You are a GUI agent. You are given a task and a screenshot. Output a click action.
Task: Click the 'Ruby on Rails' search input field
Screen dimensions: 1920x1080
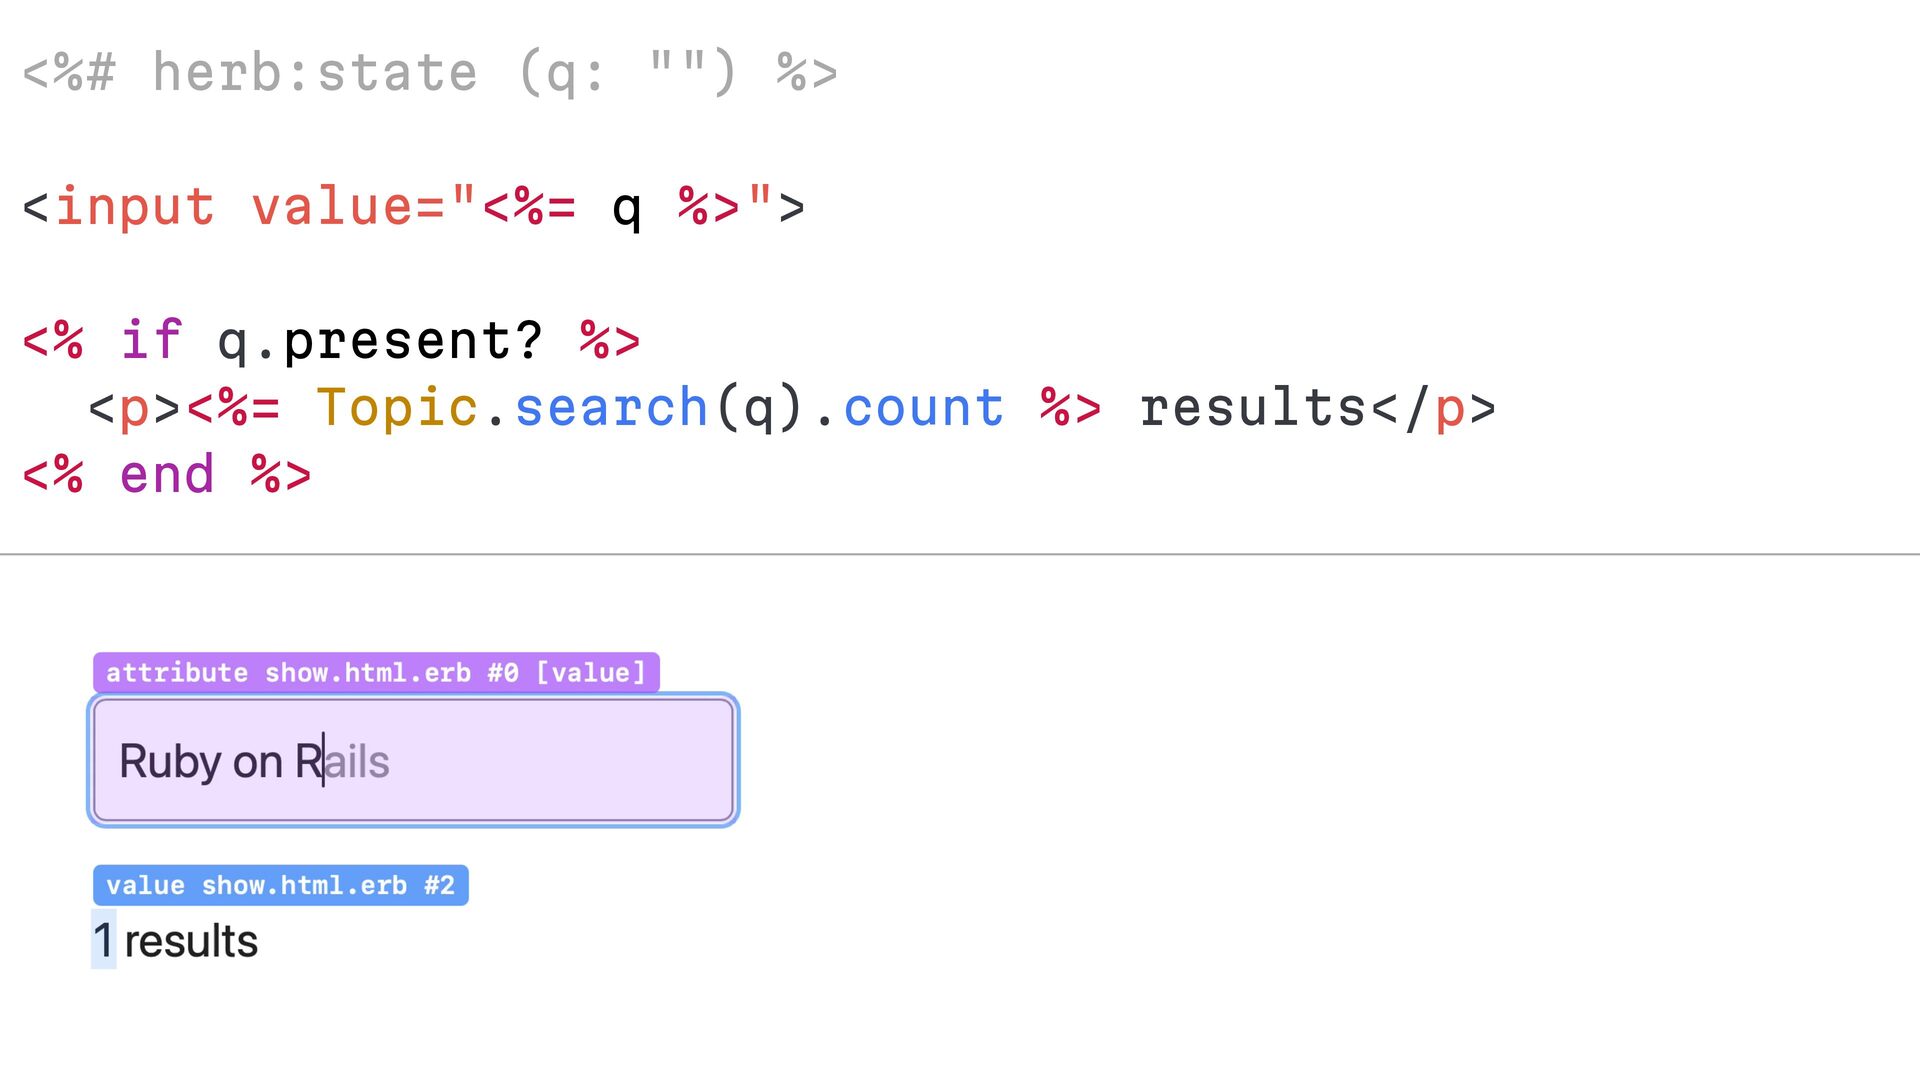413,760
